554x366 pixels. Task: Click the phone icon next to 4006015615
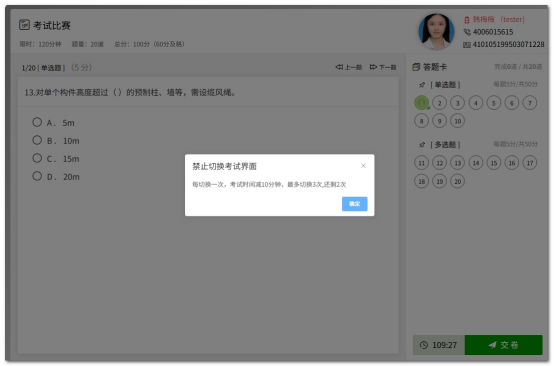pyautogui.click(x=467, y=32)
